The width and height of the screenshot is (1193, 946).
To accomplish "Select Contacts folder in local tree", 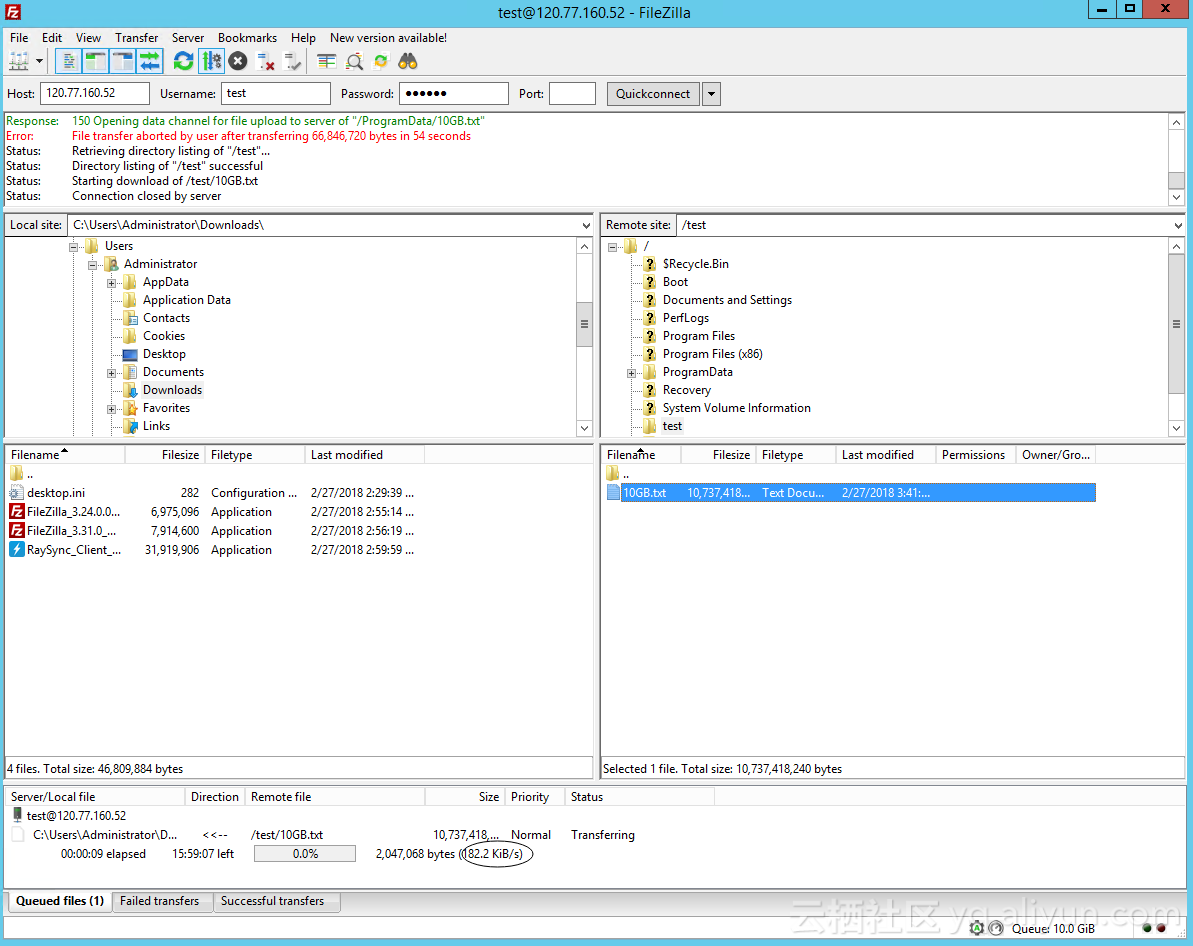I will [166, 318].
